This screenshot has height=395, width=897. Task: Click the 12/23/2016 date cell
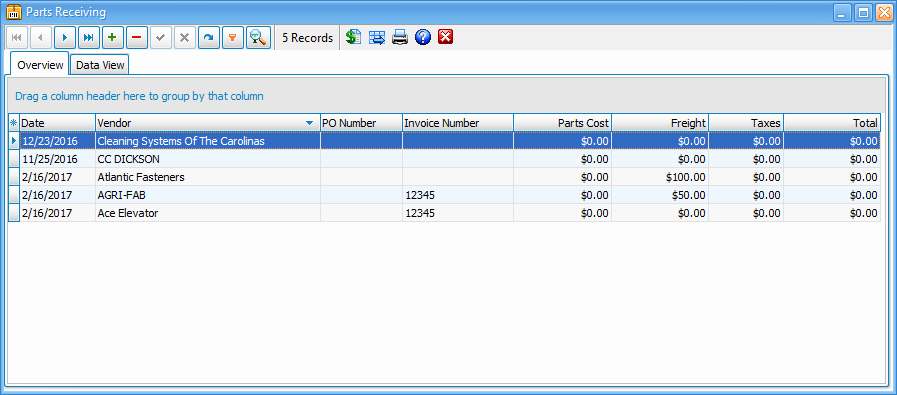point(57,141)
